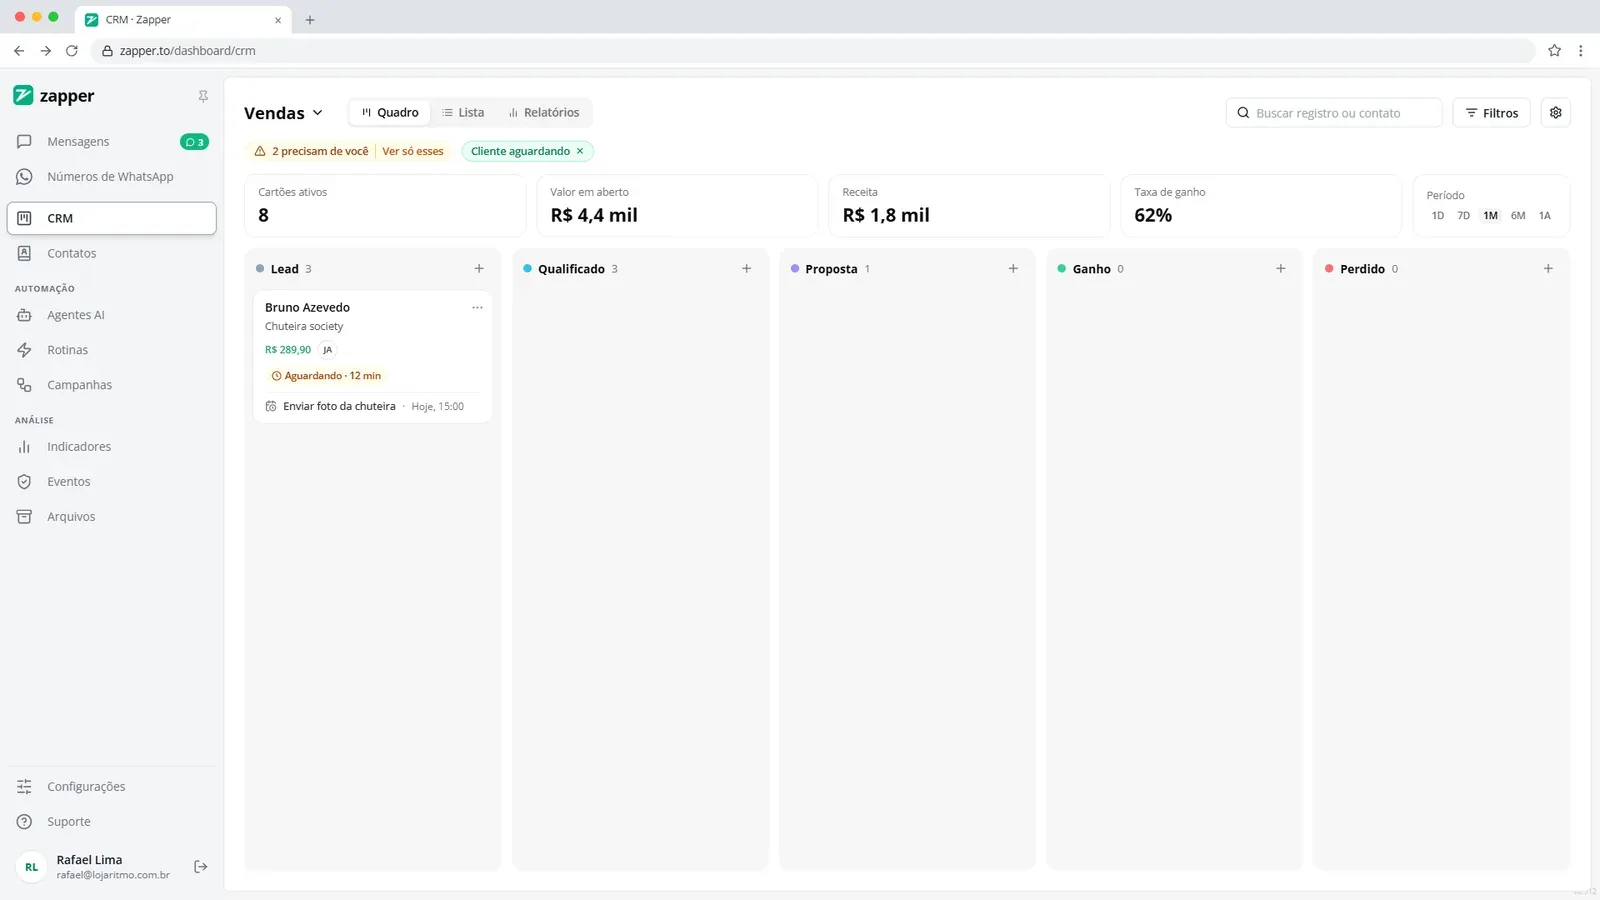Click 'Ver só esses' link

[x=413, y=152]
